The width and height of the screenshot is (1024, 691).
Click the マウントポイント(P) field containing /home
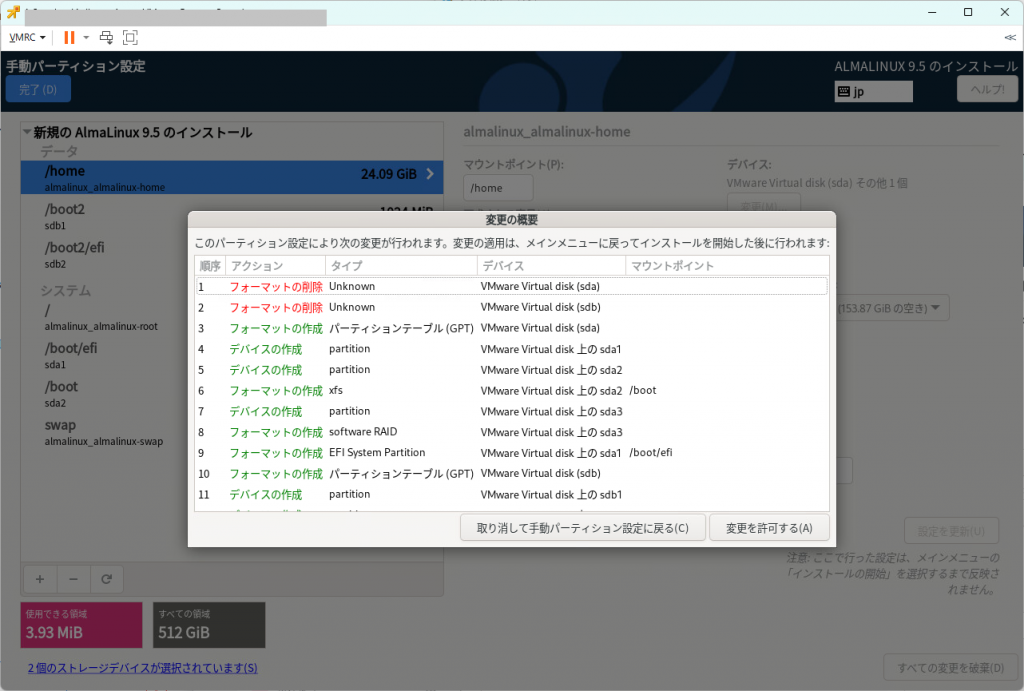click(498, 188)
